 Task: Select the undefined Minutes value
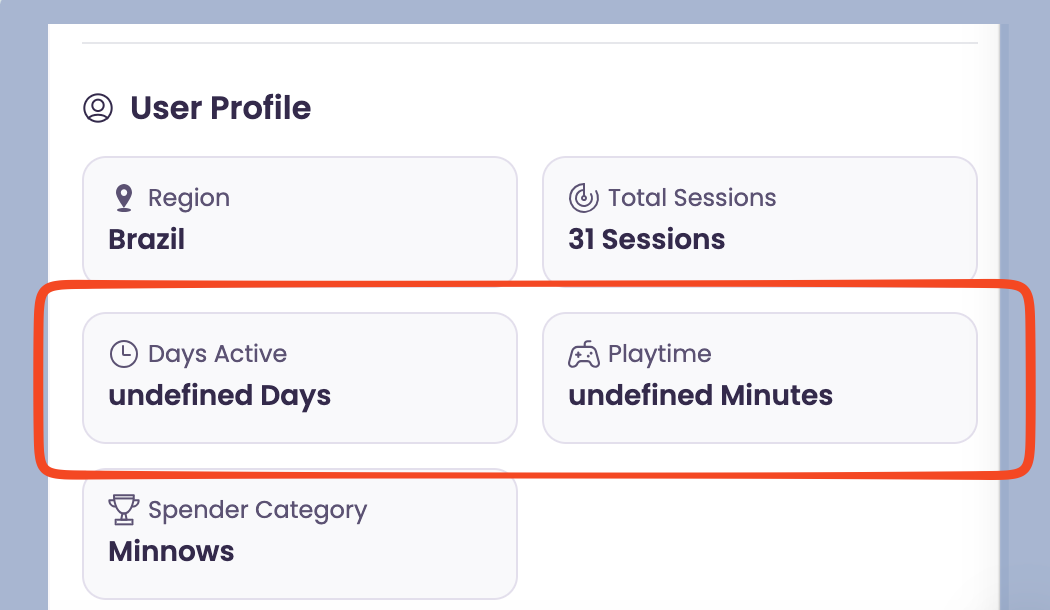(700, 396)
